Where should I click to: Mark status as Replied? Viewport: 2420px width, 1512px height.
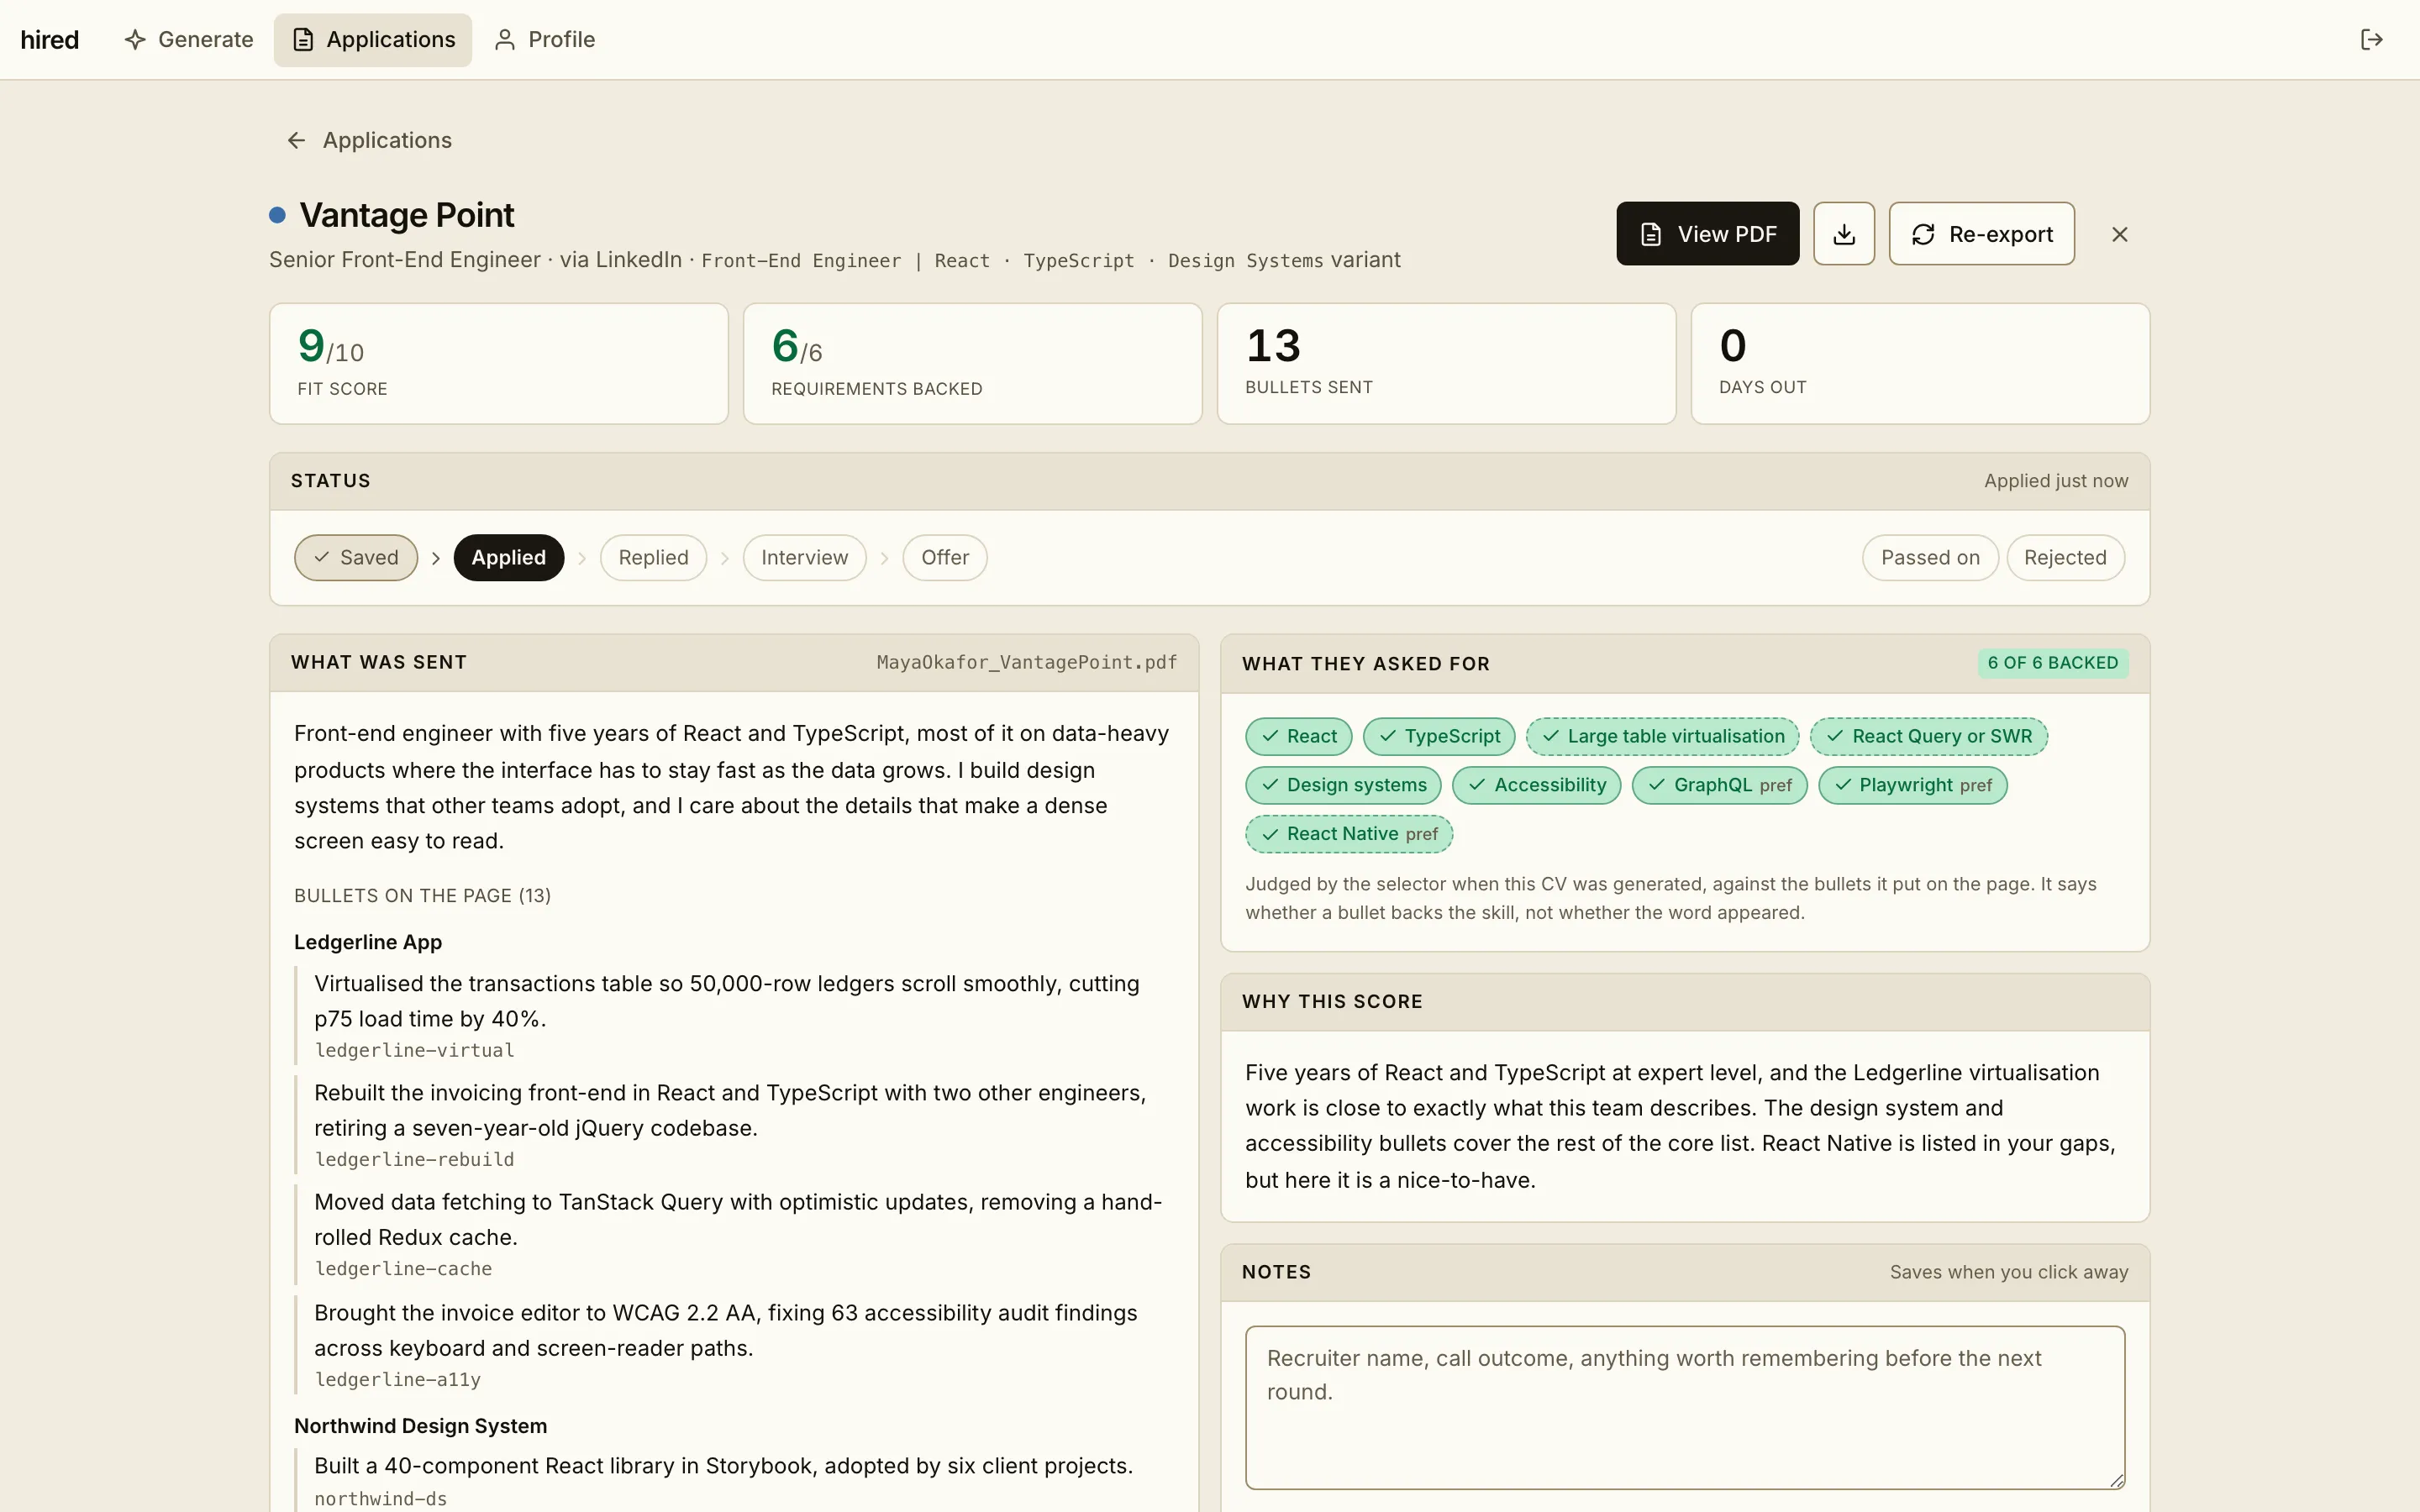pos(653,557)
